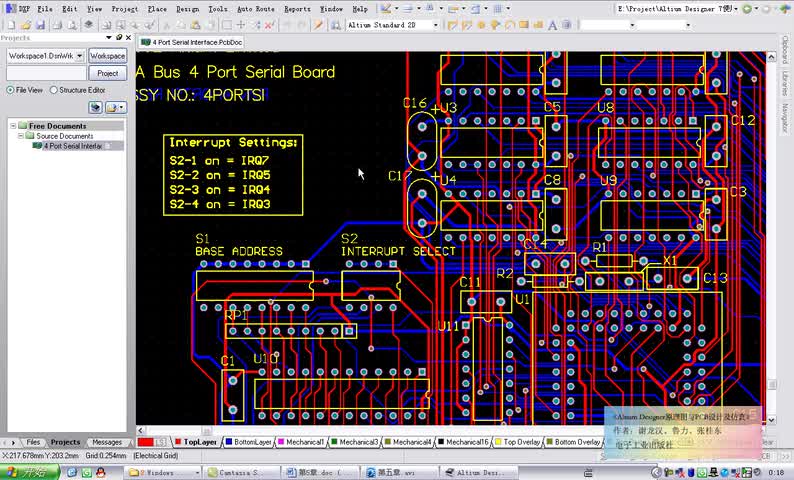Click the Workspace button
This screenshot has width=794, height=480.
tap(107, 56)
